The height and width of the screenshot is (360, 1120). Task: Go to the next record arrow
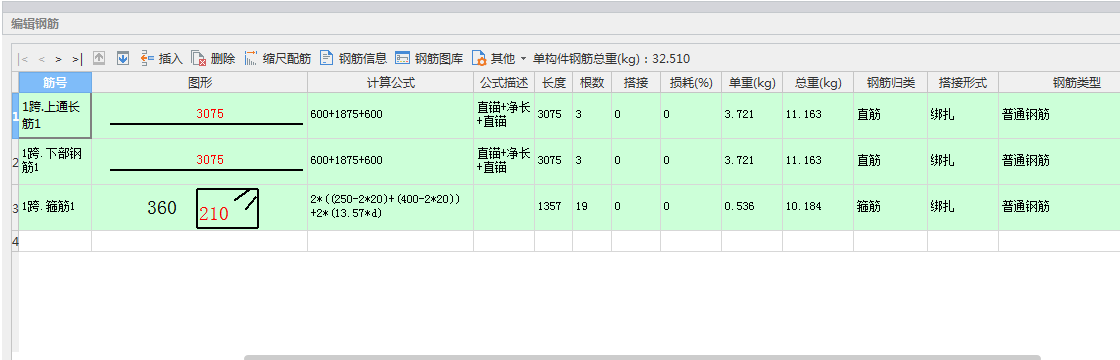[59, 59]
